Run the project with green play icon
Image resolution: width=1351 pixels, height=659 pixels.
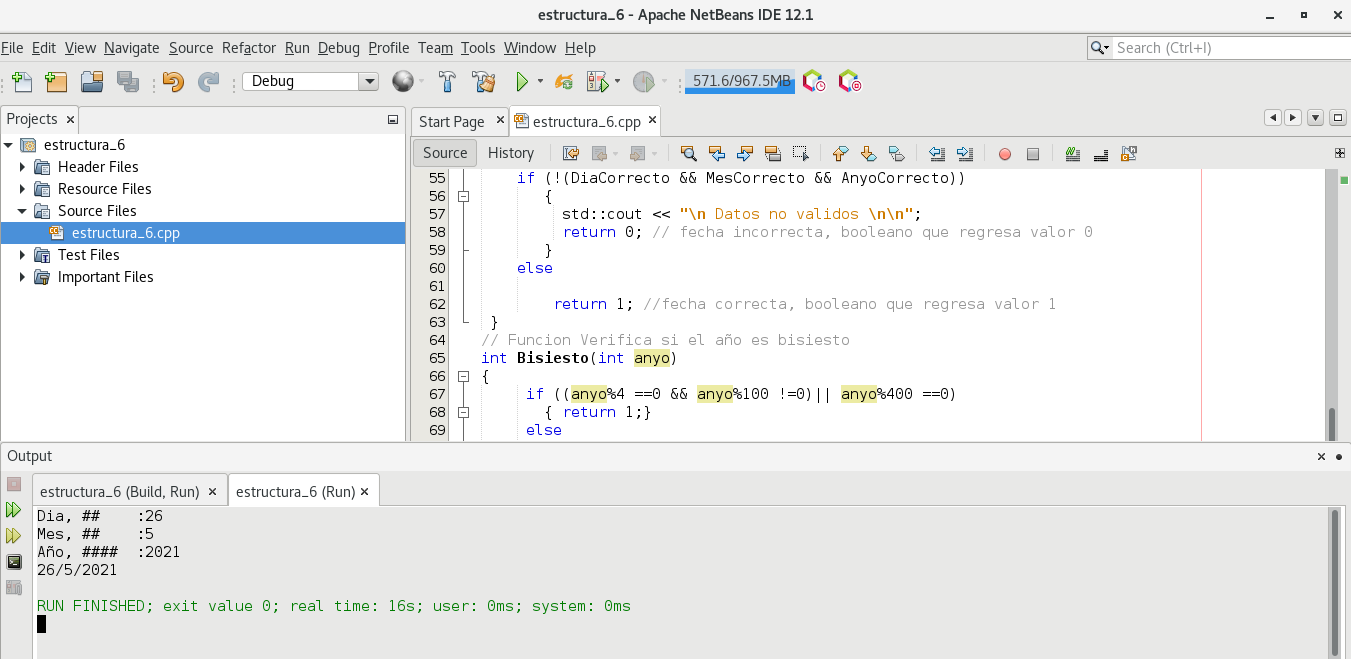[521, 82]
